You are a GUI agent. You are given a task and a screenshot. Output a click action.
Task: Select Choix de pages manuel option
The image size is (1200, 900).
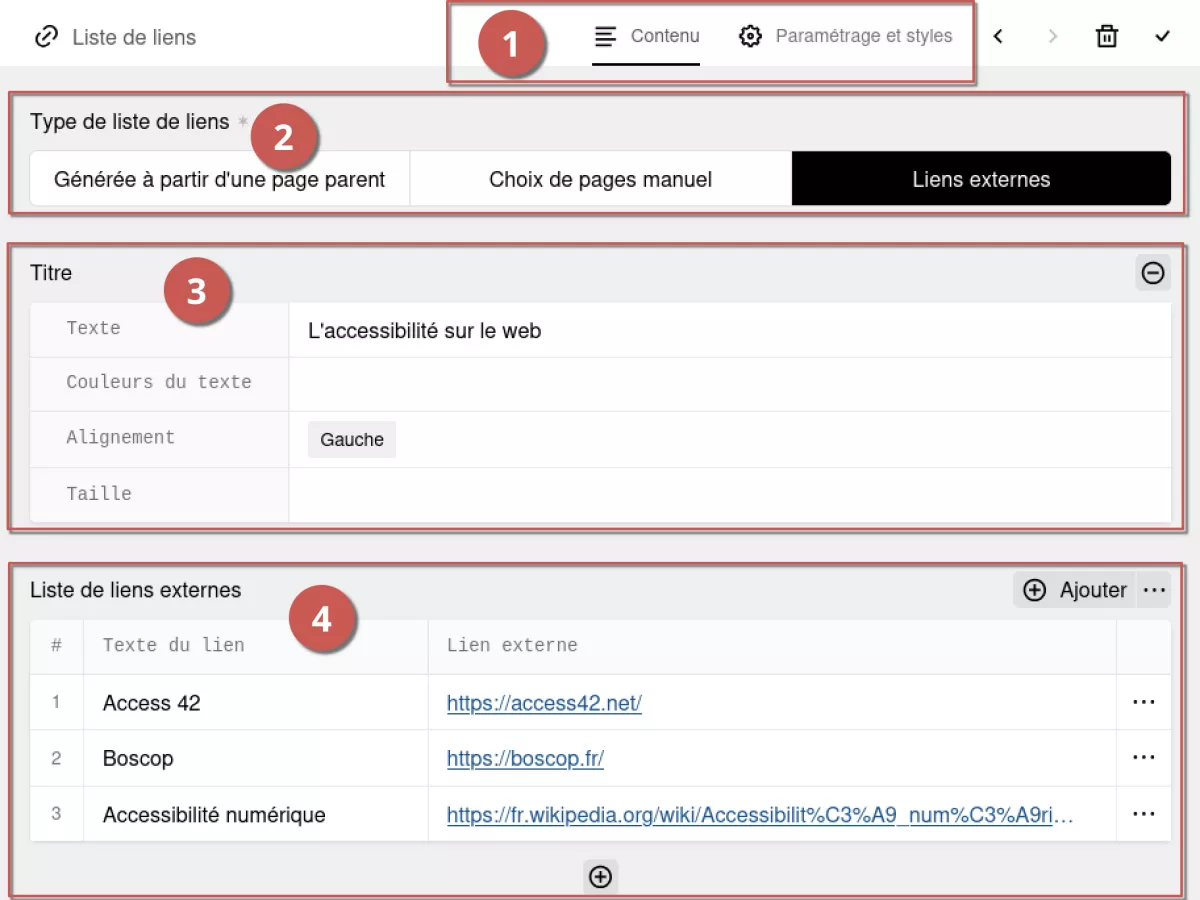point(601,179)
